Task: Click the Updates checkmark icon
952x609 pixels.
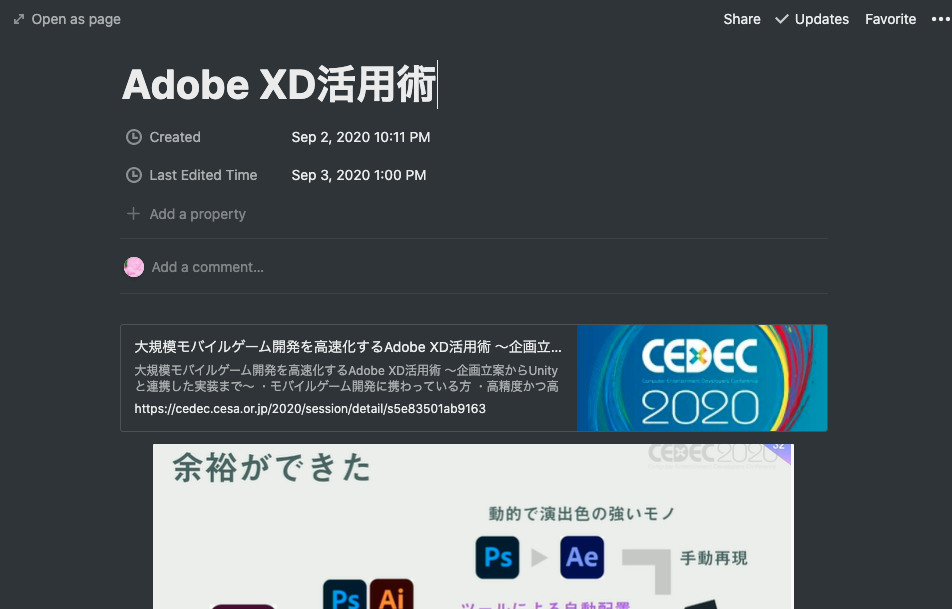Action: coord(782,19)
